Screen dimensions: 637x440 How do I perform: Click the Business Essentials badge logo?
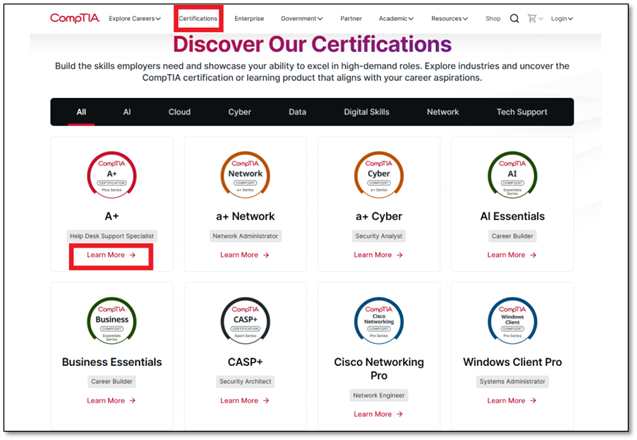112,321
